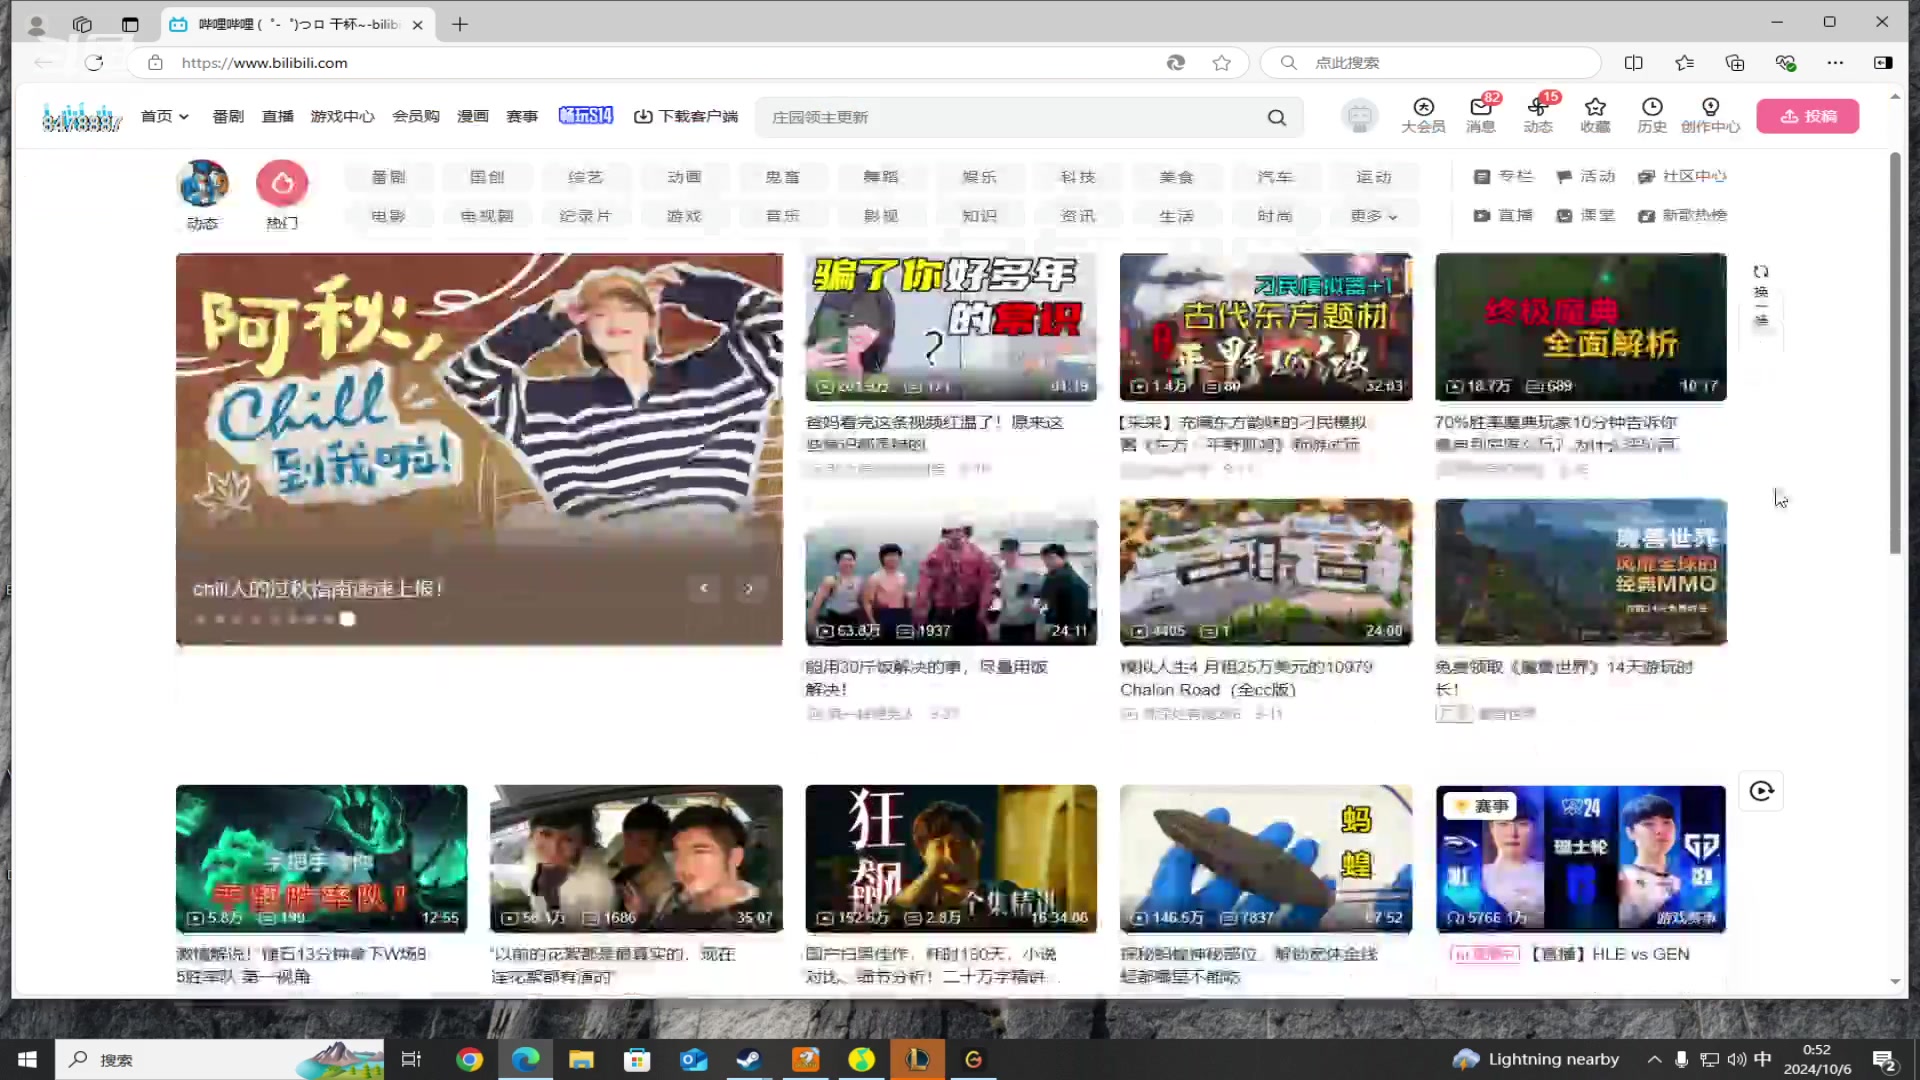Open 动态 feed icon with 15 badge

1538,115
